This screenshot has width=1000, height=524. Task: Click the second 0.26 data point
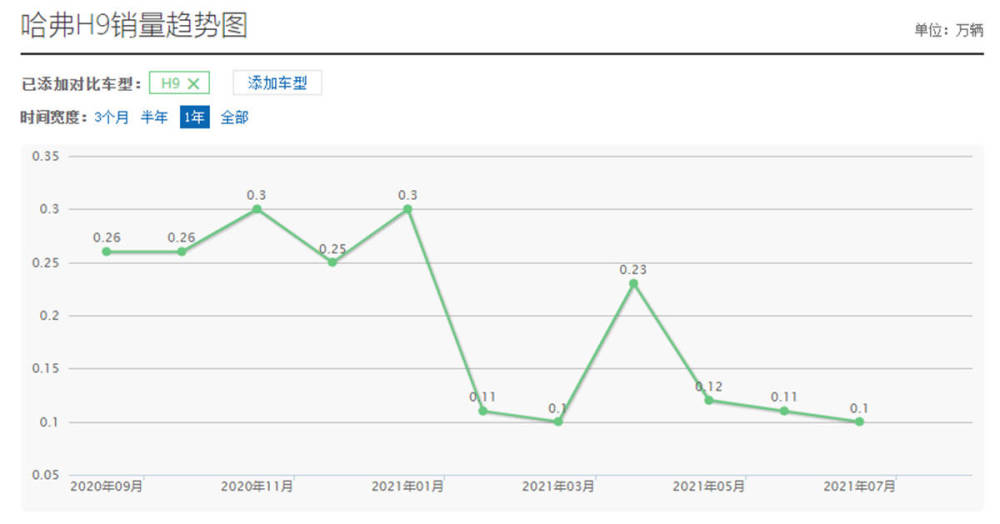[x=182, y=252]
